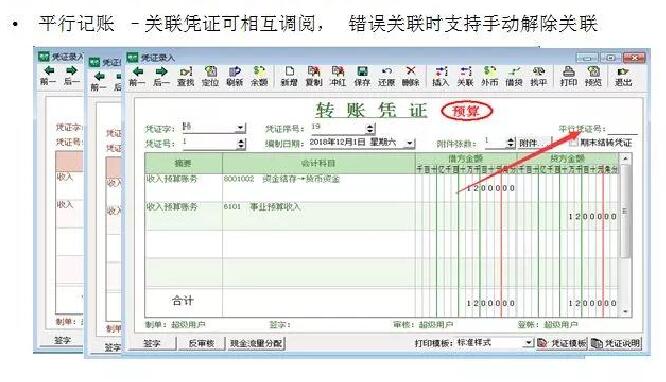Expand the 凭证字 dropdown
666x382 pixels.
pyautogui.click(x=240, y=127)
